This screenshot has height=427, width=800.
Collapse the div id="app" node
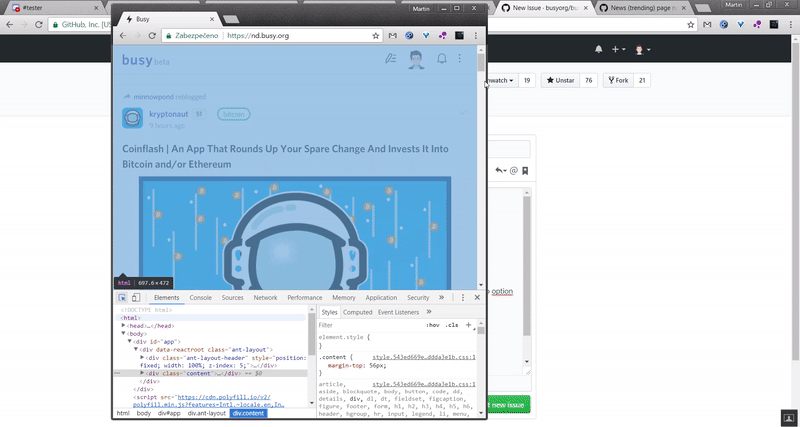(x=130, y=341)
